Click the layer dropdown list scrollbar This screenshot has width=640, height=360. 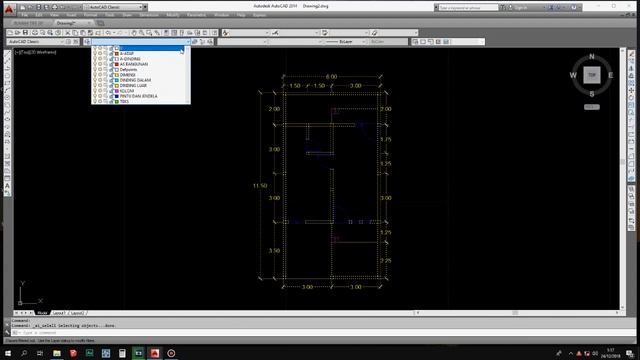pos(188,75)
